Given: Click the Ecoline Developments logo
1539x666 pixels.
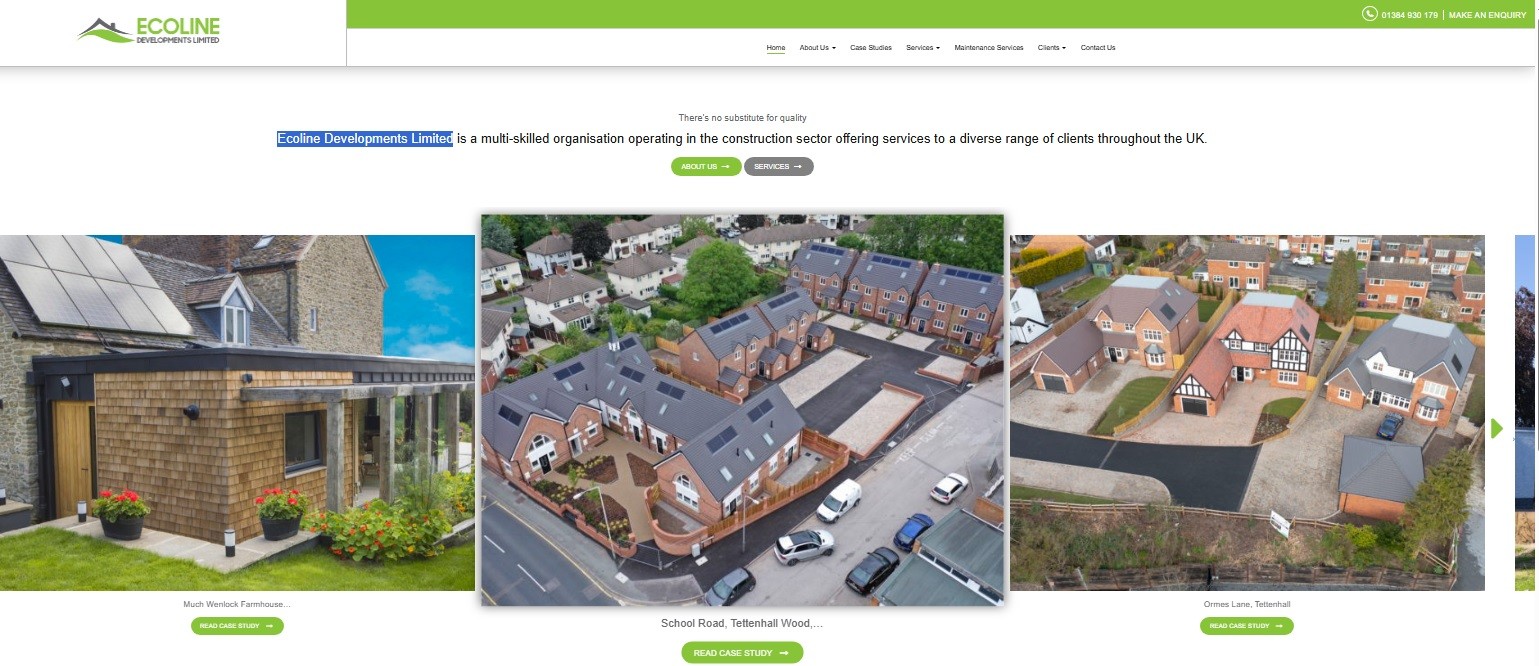Looking at the screenshot, I should 149,31.
